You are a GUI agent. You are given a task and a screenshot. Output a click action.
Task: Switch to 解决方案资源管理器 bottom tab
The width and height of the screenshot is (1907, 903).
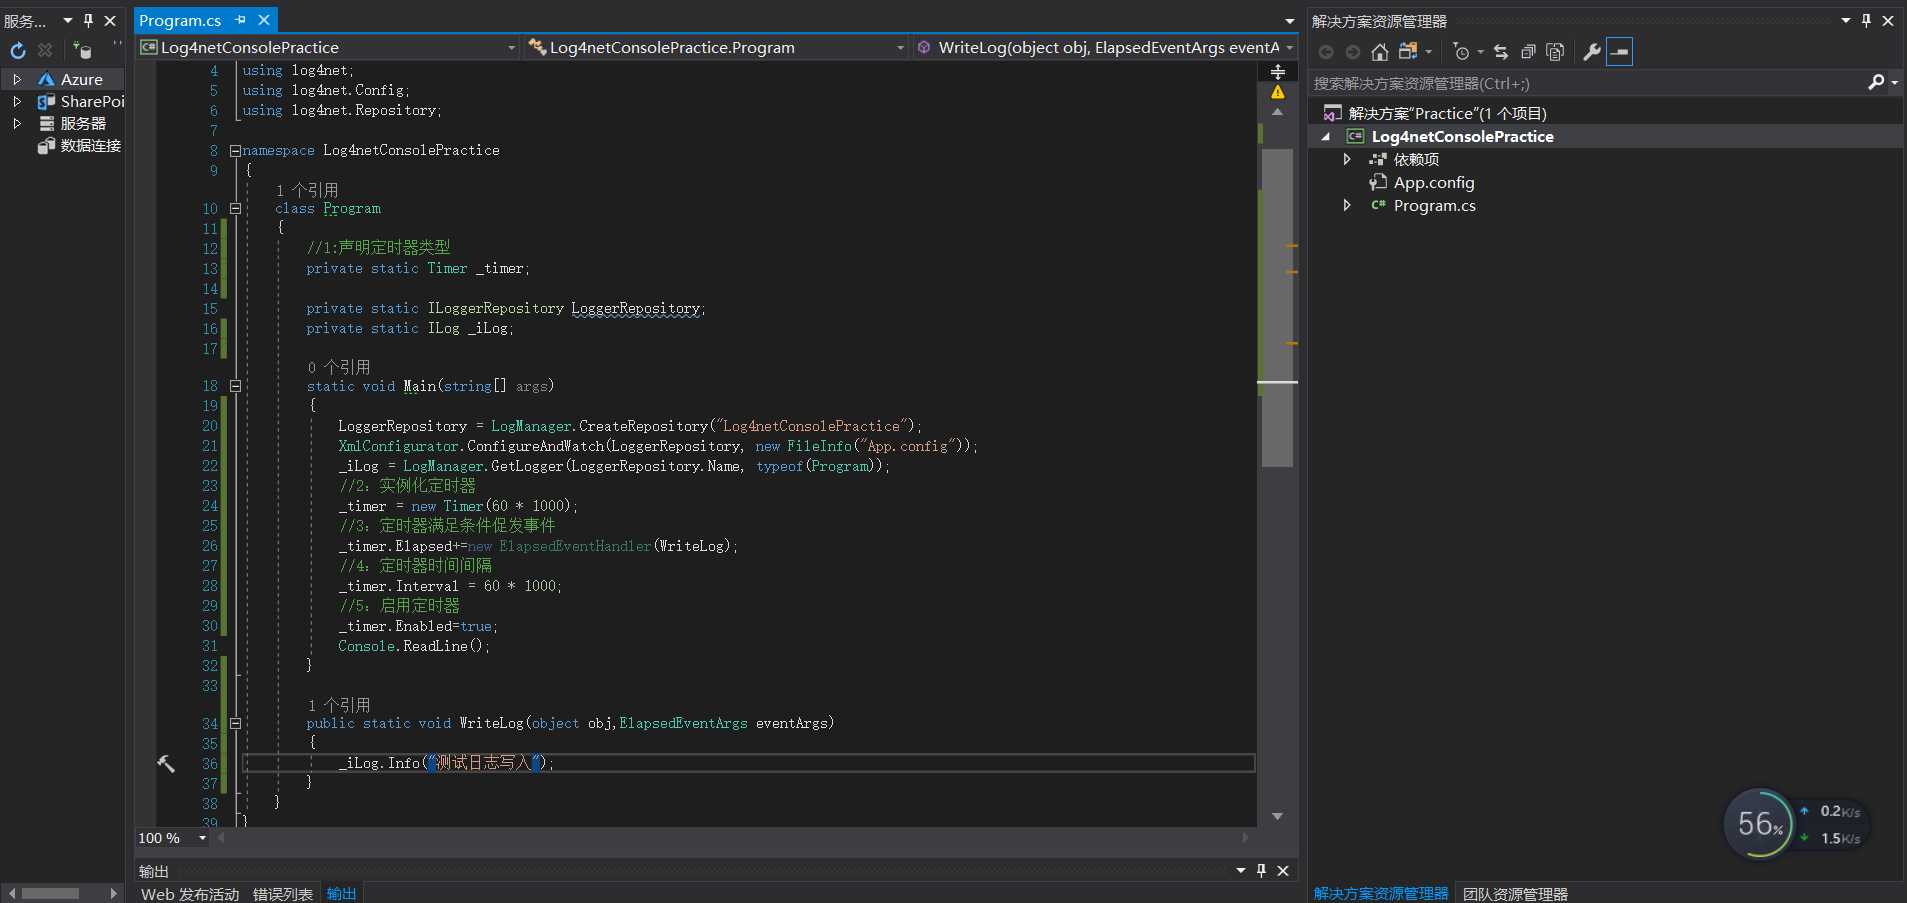1380,894
